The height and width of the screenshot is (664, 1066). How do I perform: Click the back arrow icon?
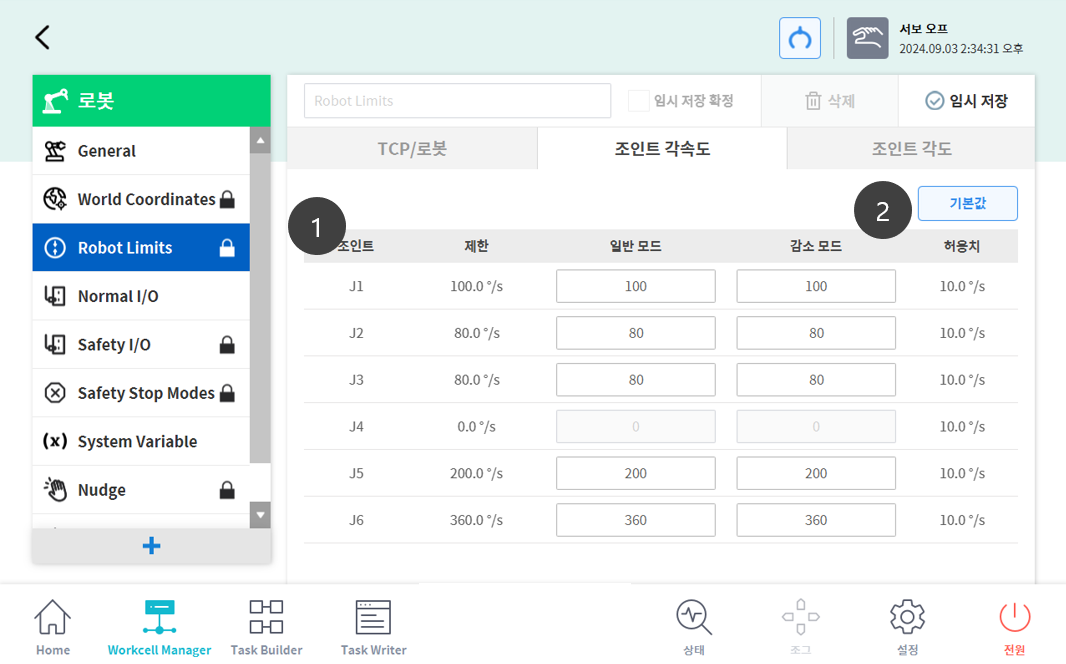point(42,38)
